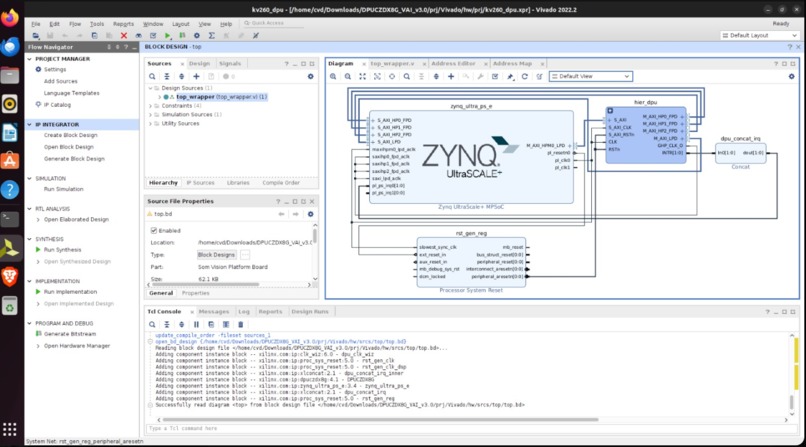Screen dimensions: 806x447
Task: Zoom in on the block diagram
Action: click(x=333, y=77)
